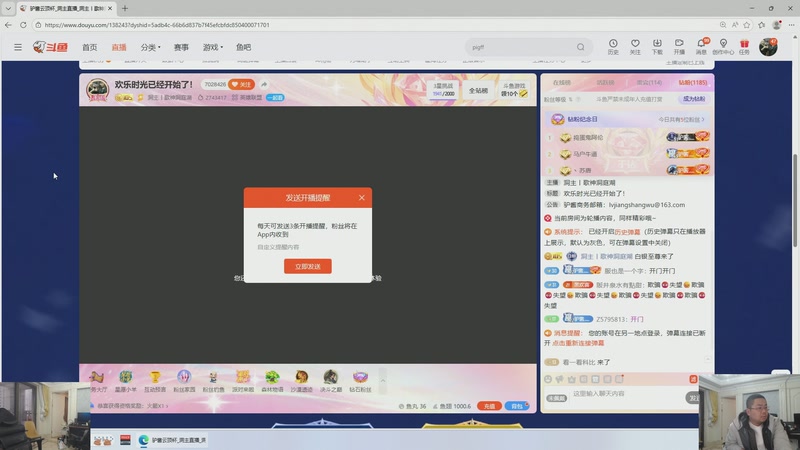The height and width of the screenshot is (450, 800).
Task: Click the orange 充值 button
Action: 489,406
